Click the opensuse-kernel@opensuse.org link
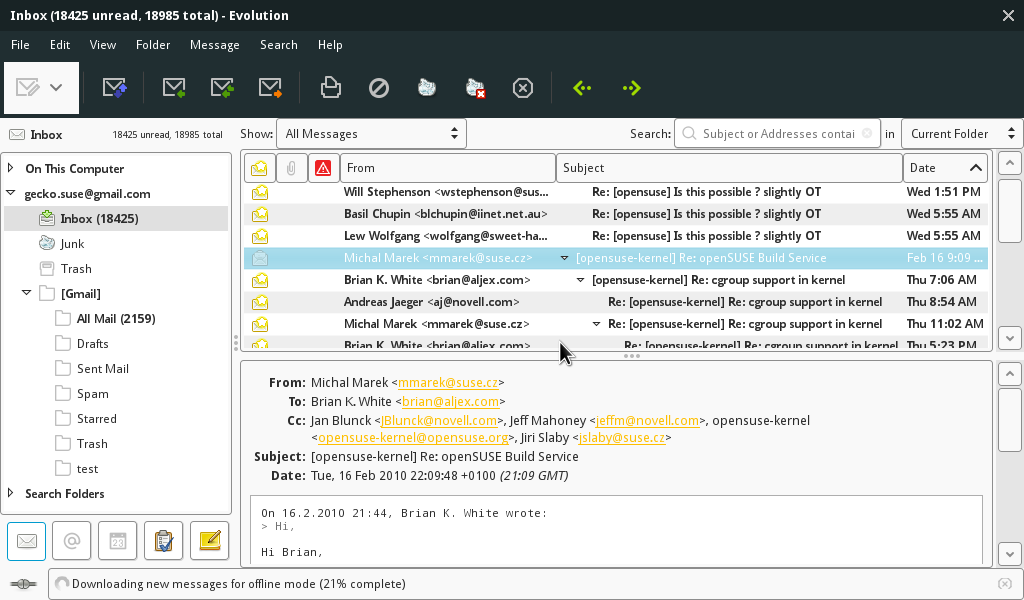This screenshot has height=600, width=1024. click(413, 437)
